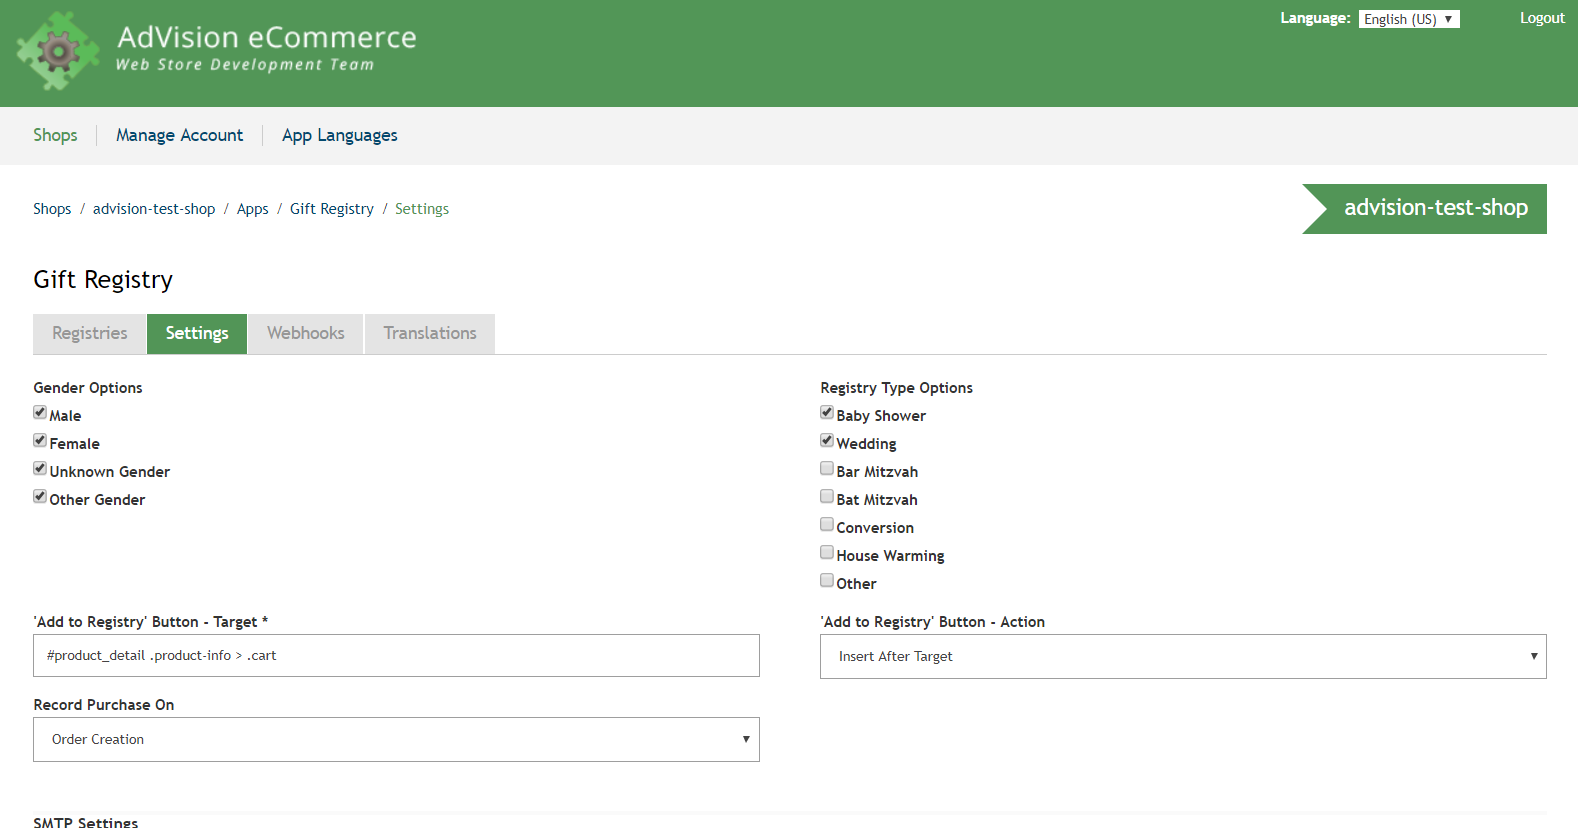Click the Gift Registry breadcrumb link

tap(331, 209)
